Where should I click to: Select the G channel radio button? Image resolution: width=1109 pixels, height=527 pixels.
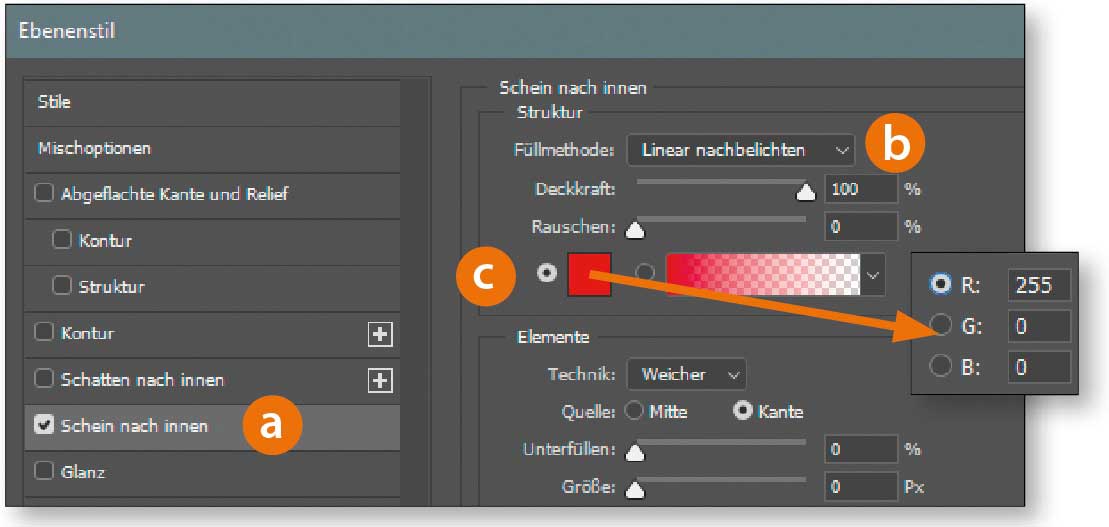point(940,325)
